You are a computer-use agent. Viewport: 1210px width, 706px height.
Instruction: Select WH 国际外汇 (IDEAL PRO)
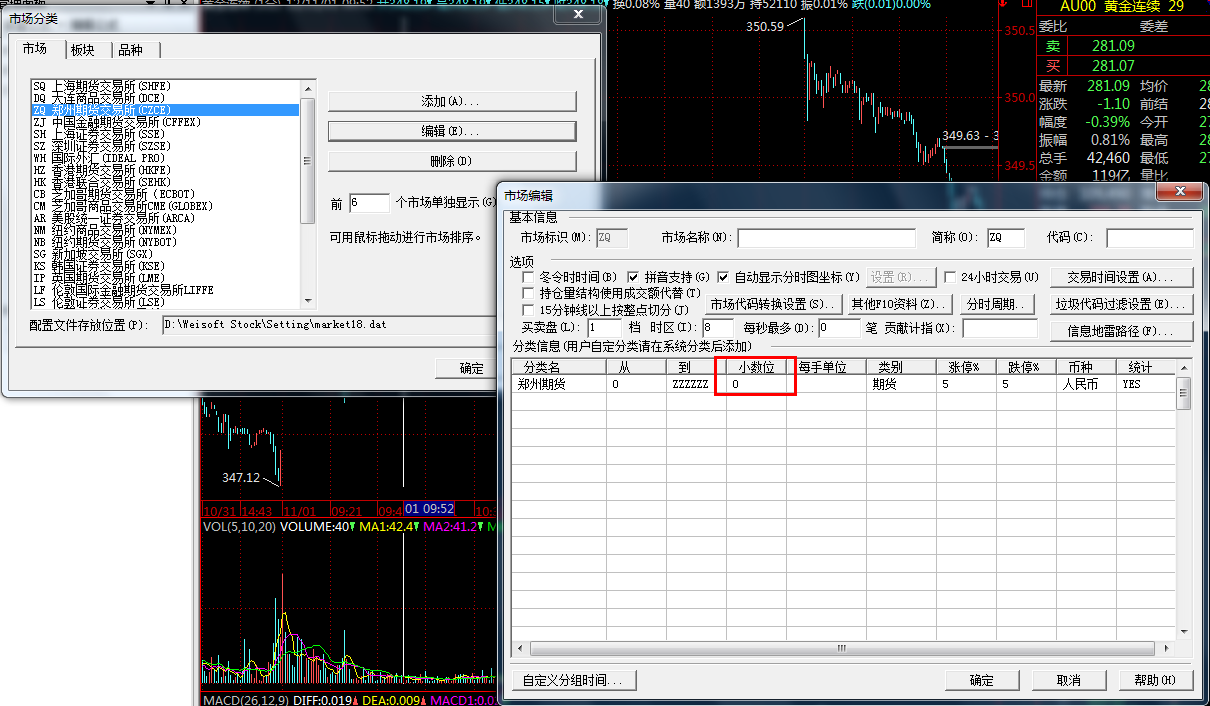(165, 158)
